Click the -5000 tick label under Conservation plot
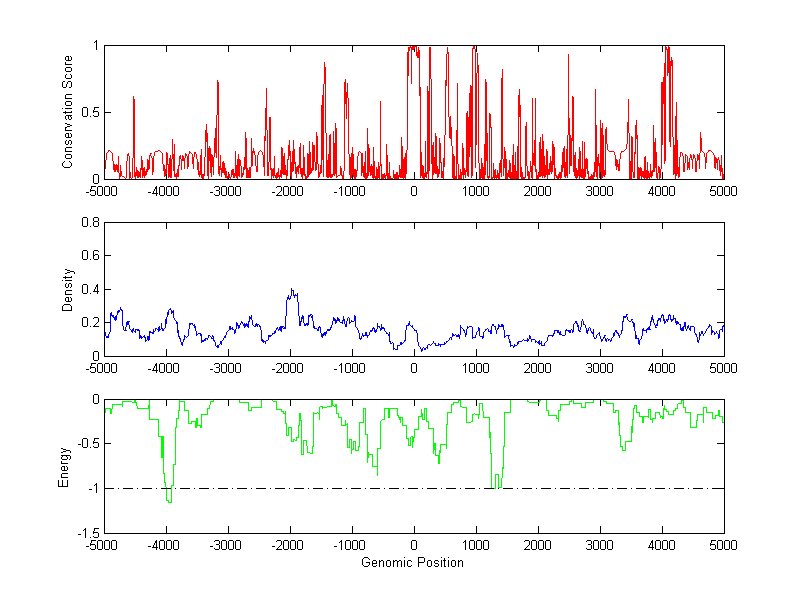Image resolution: width=800 pixels, height=599 pixels. point(104,191)
